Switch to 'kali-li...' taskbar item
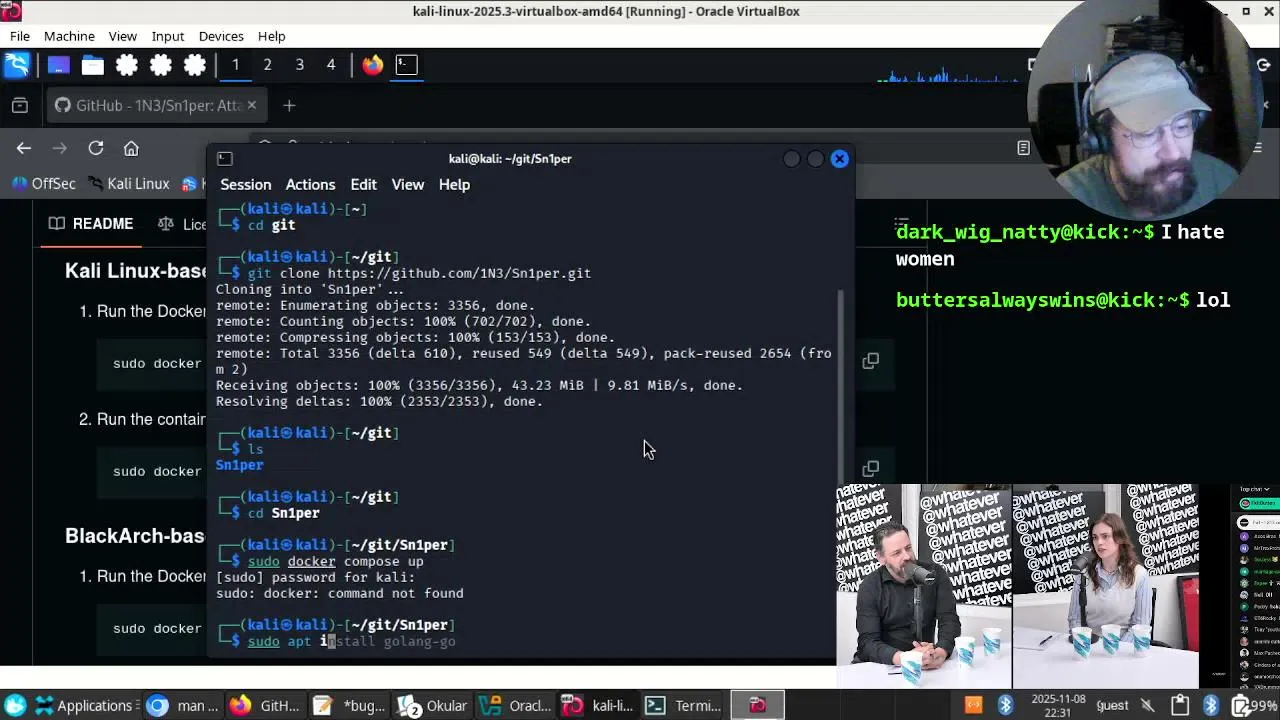This screenshot has width=1280, height=720. coord(597,706)
